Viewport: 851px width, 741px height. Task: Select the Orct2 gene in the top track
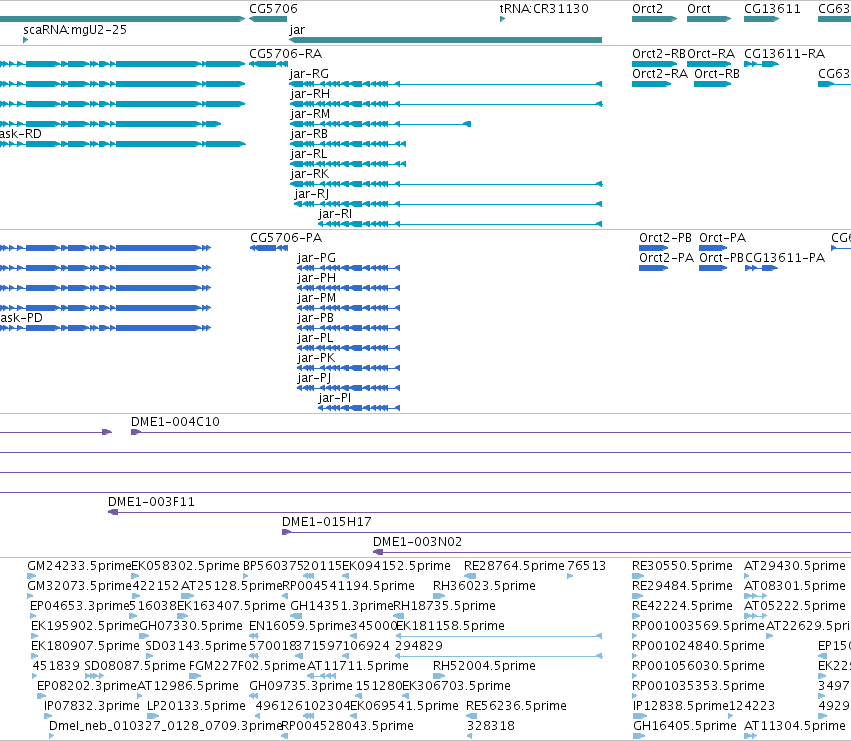[x=655, y=19]
